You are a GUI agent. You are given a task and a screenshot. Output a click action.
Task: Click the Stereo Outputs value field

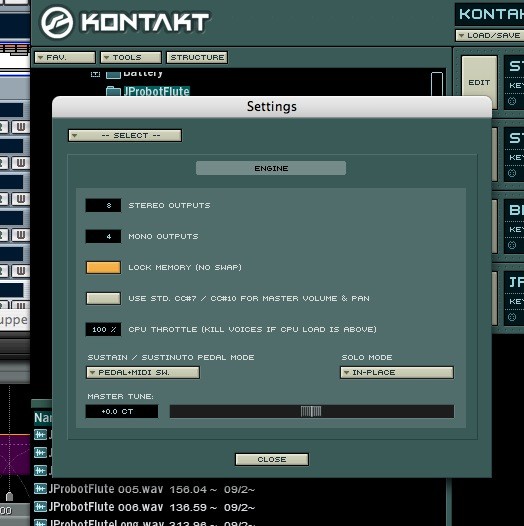(x=103, y=205)
